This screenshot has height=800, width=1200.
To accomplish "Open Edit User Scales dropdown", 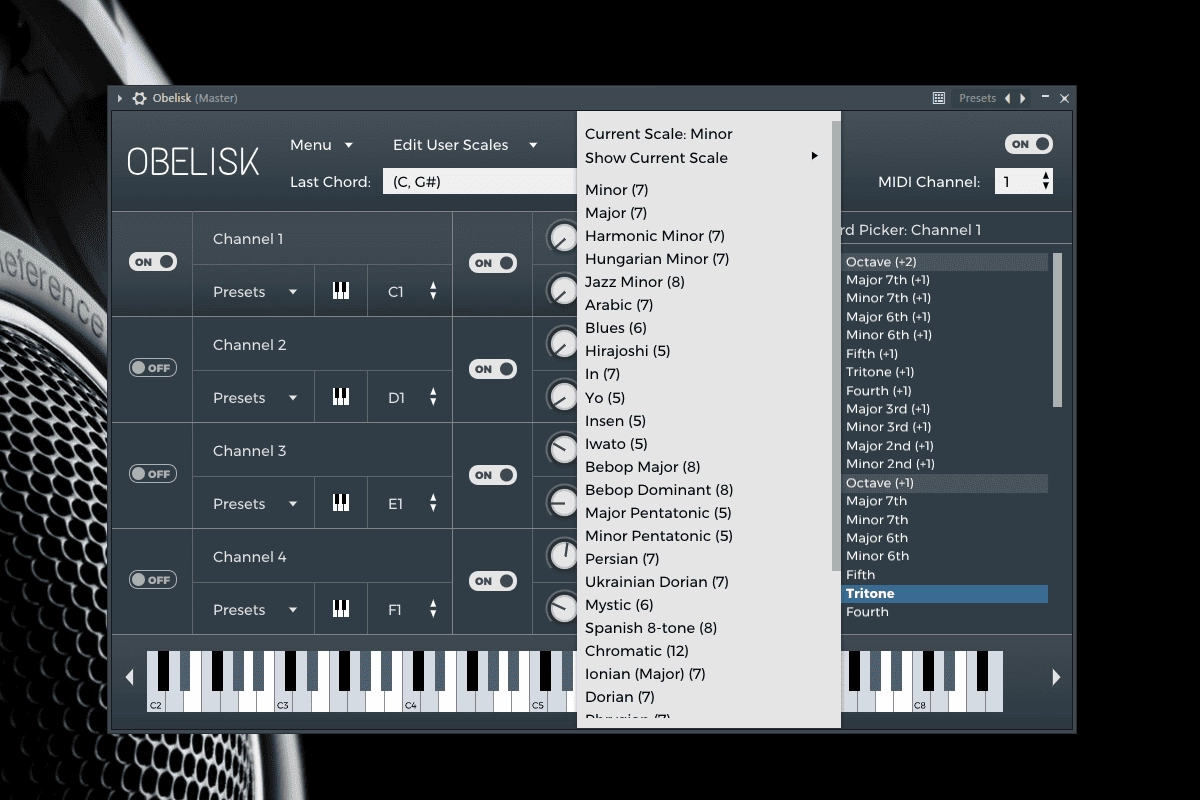I will 465,145.
